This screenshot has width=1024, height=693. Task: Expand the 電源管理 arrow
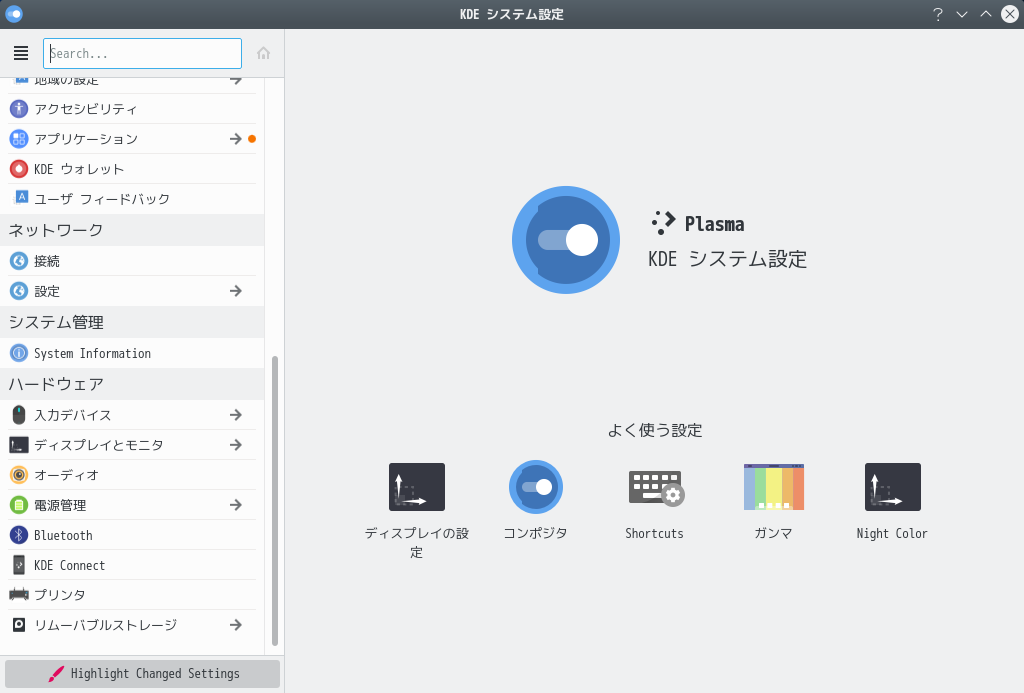pyautogui.click(x=236, y=505)
